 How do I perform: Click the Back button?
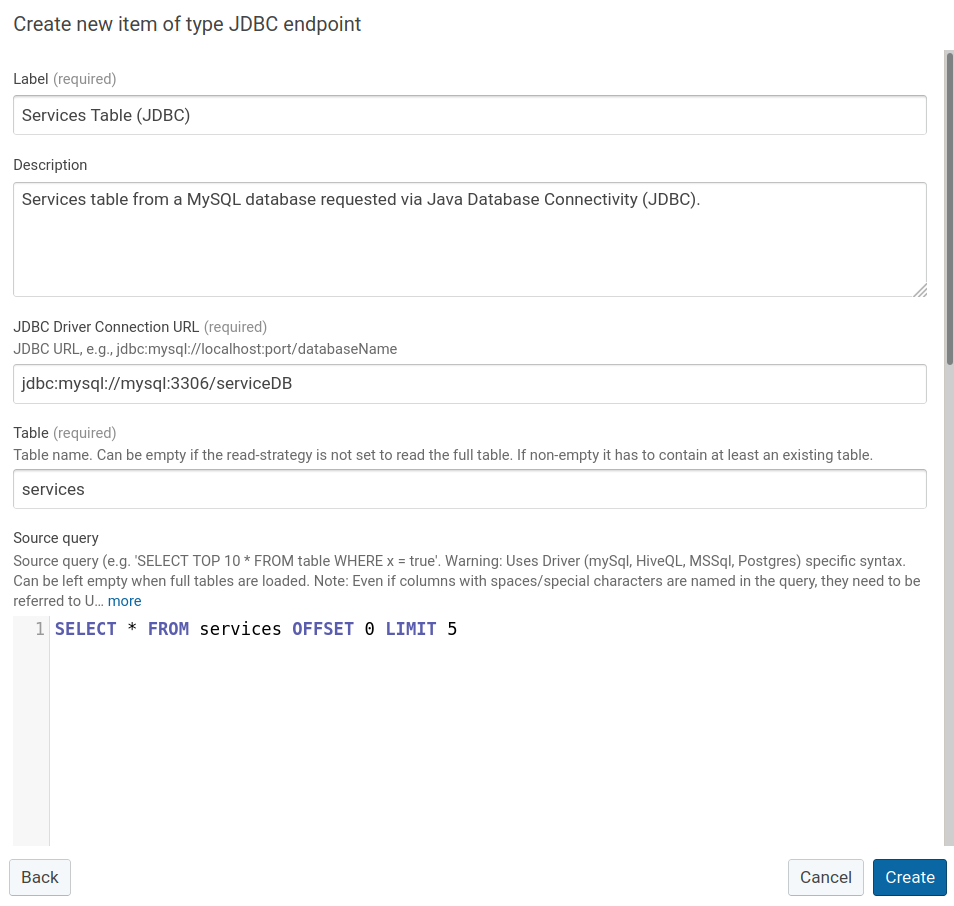pos(39,877)
